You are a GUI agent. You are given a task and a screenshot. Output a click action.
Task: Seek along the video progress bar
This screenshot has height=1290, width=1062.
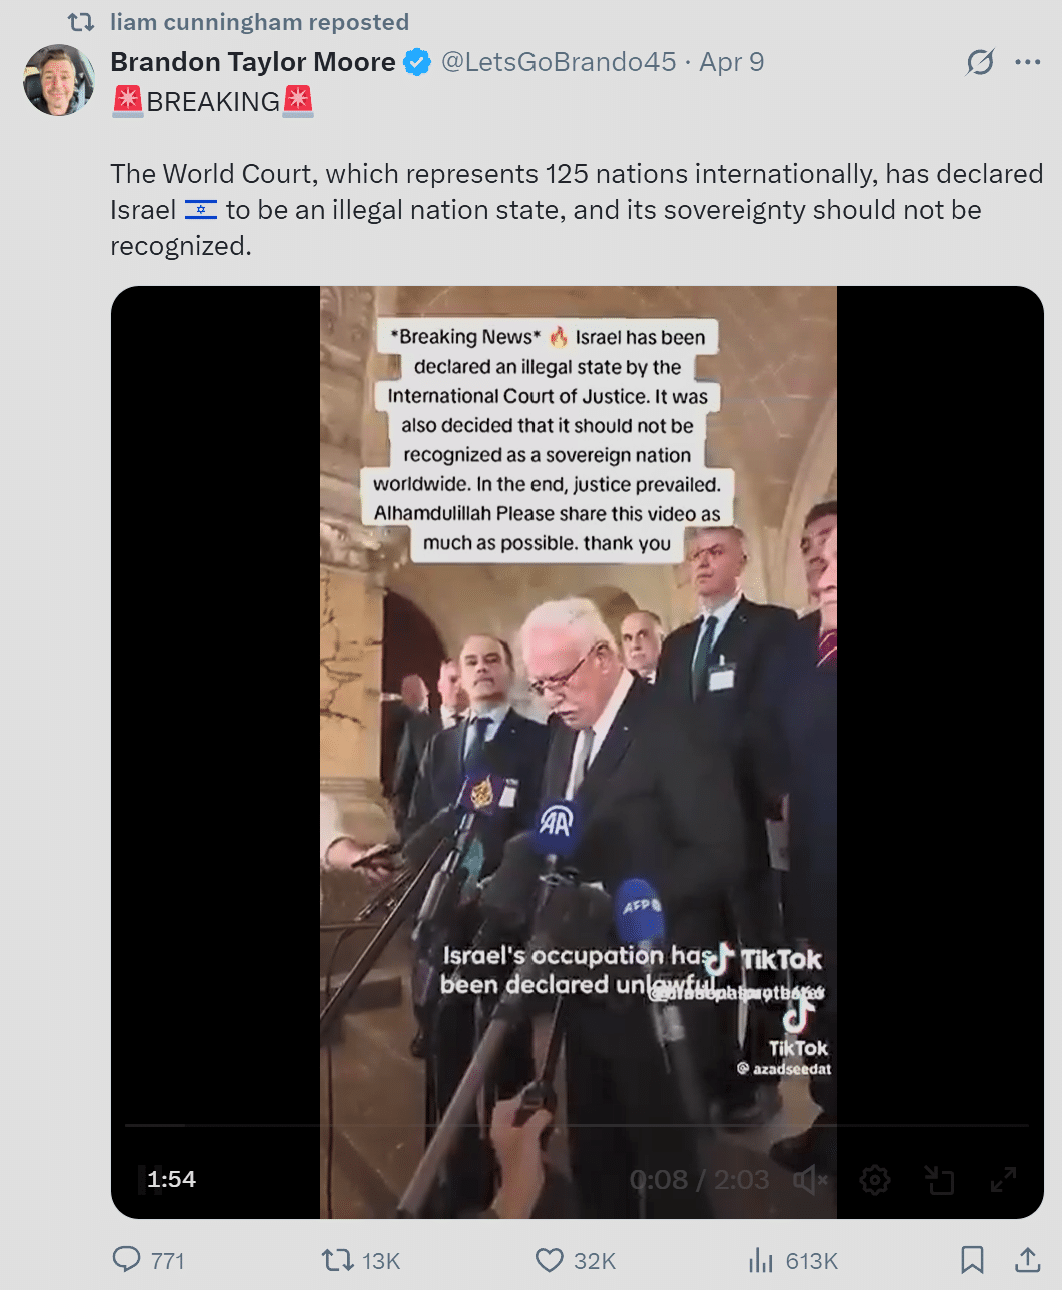[577, 1126]
